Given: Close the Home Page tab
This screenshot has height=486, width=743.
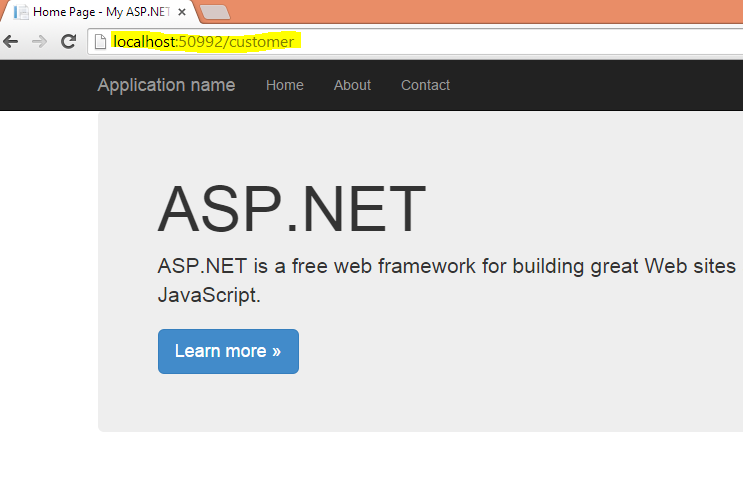Looking at the screenshot, I should pyautogui.click(x=181, y=12).
